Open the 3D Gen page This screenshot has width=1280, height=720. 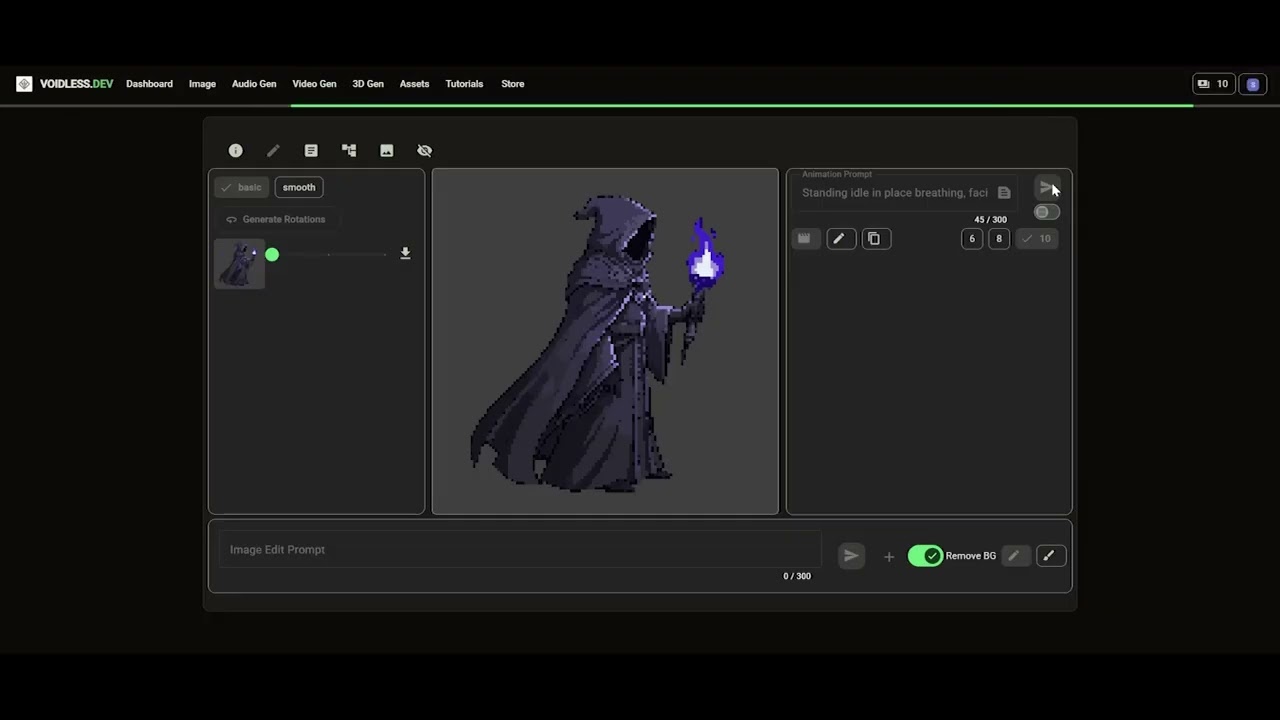[x=368, y=84]
